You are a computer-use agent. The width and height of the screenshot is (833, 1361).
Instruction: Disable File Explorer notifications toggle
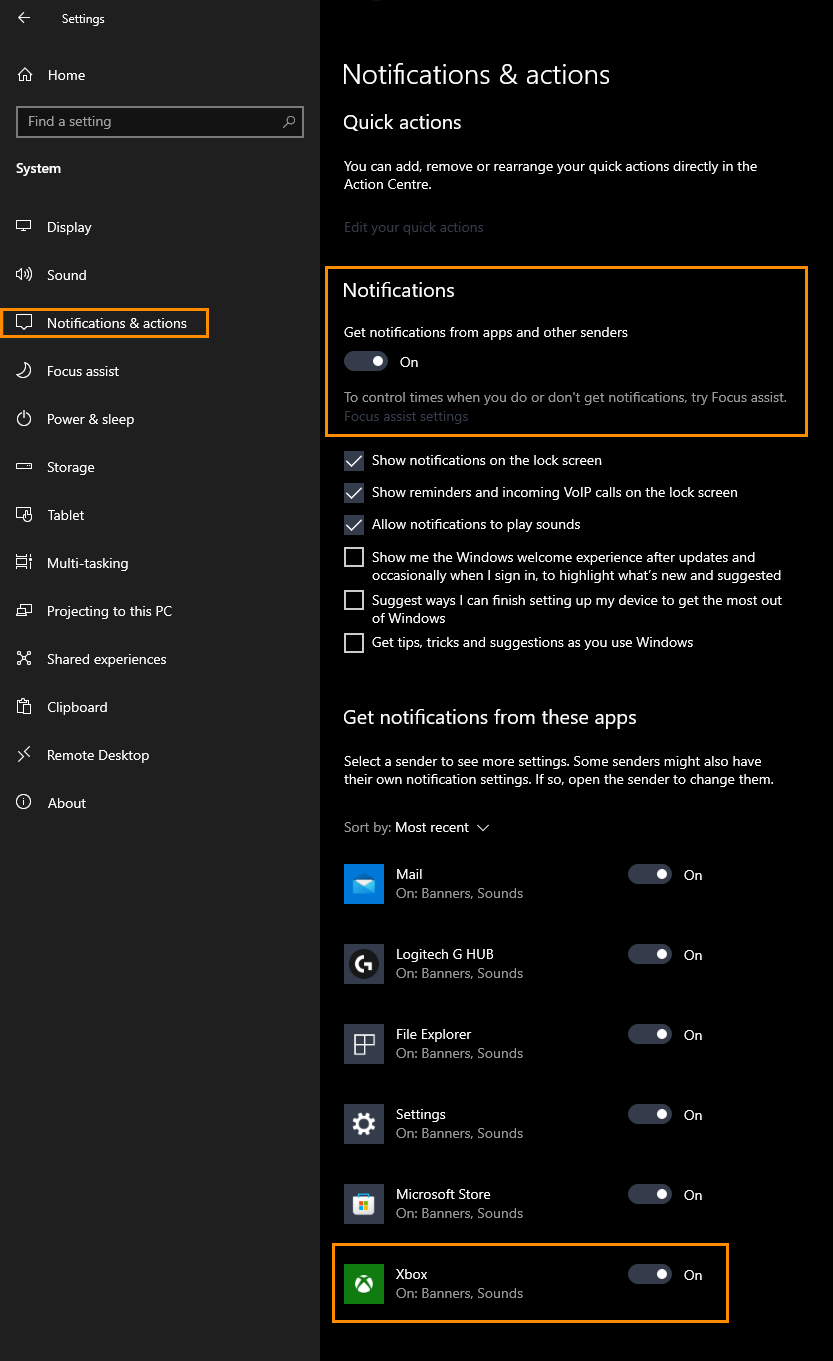pyautogui.click(x=650, y=1034)
